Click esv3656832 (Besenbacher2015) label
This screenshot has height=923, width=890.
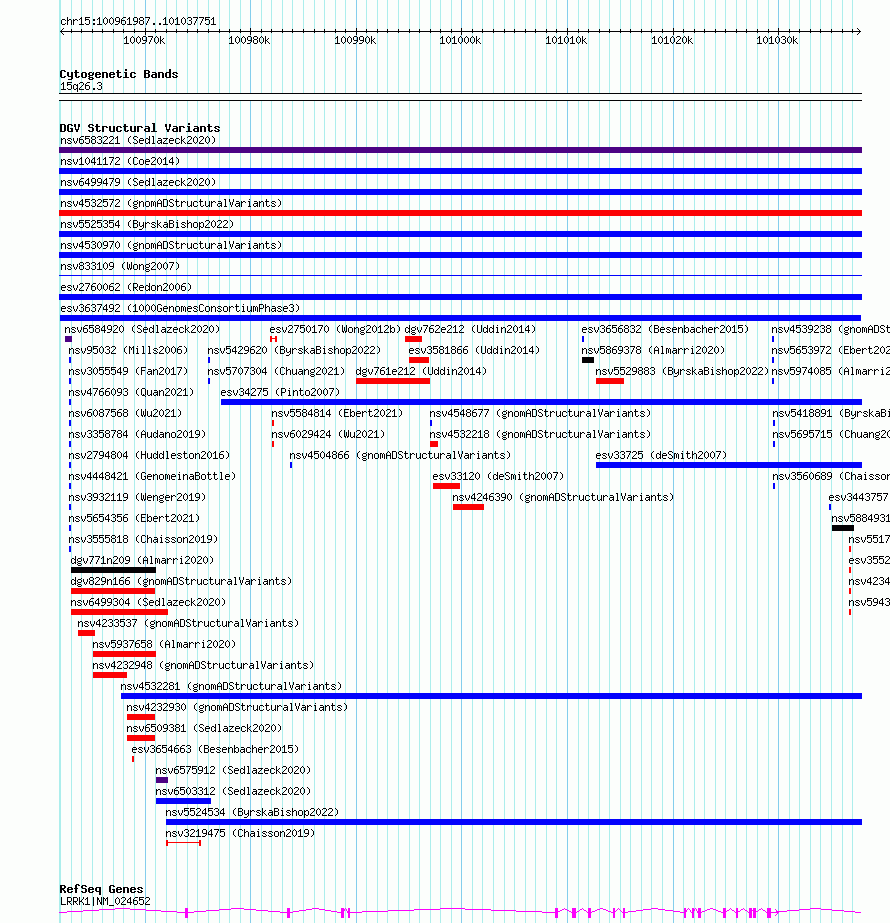pos(665,330)
